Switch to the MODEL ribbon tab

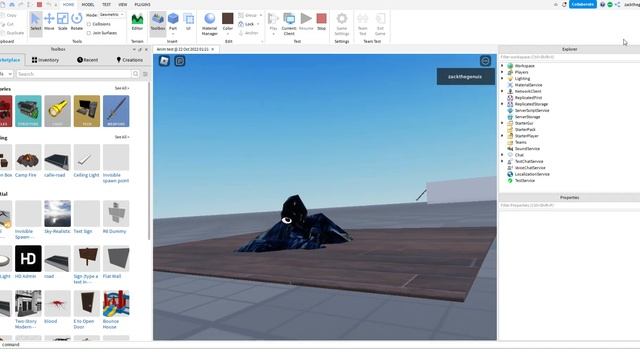[88, 4]
